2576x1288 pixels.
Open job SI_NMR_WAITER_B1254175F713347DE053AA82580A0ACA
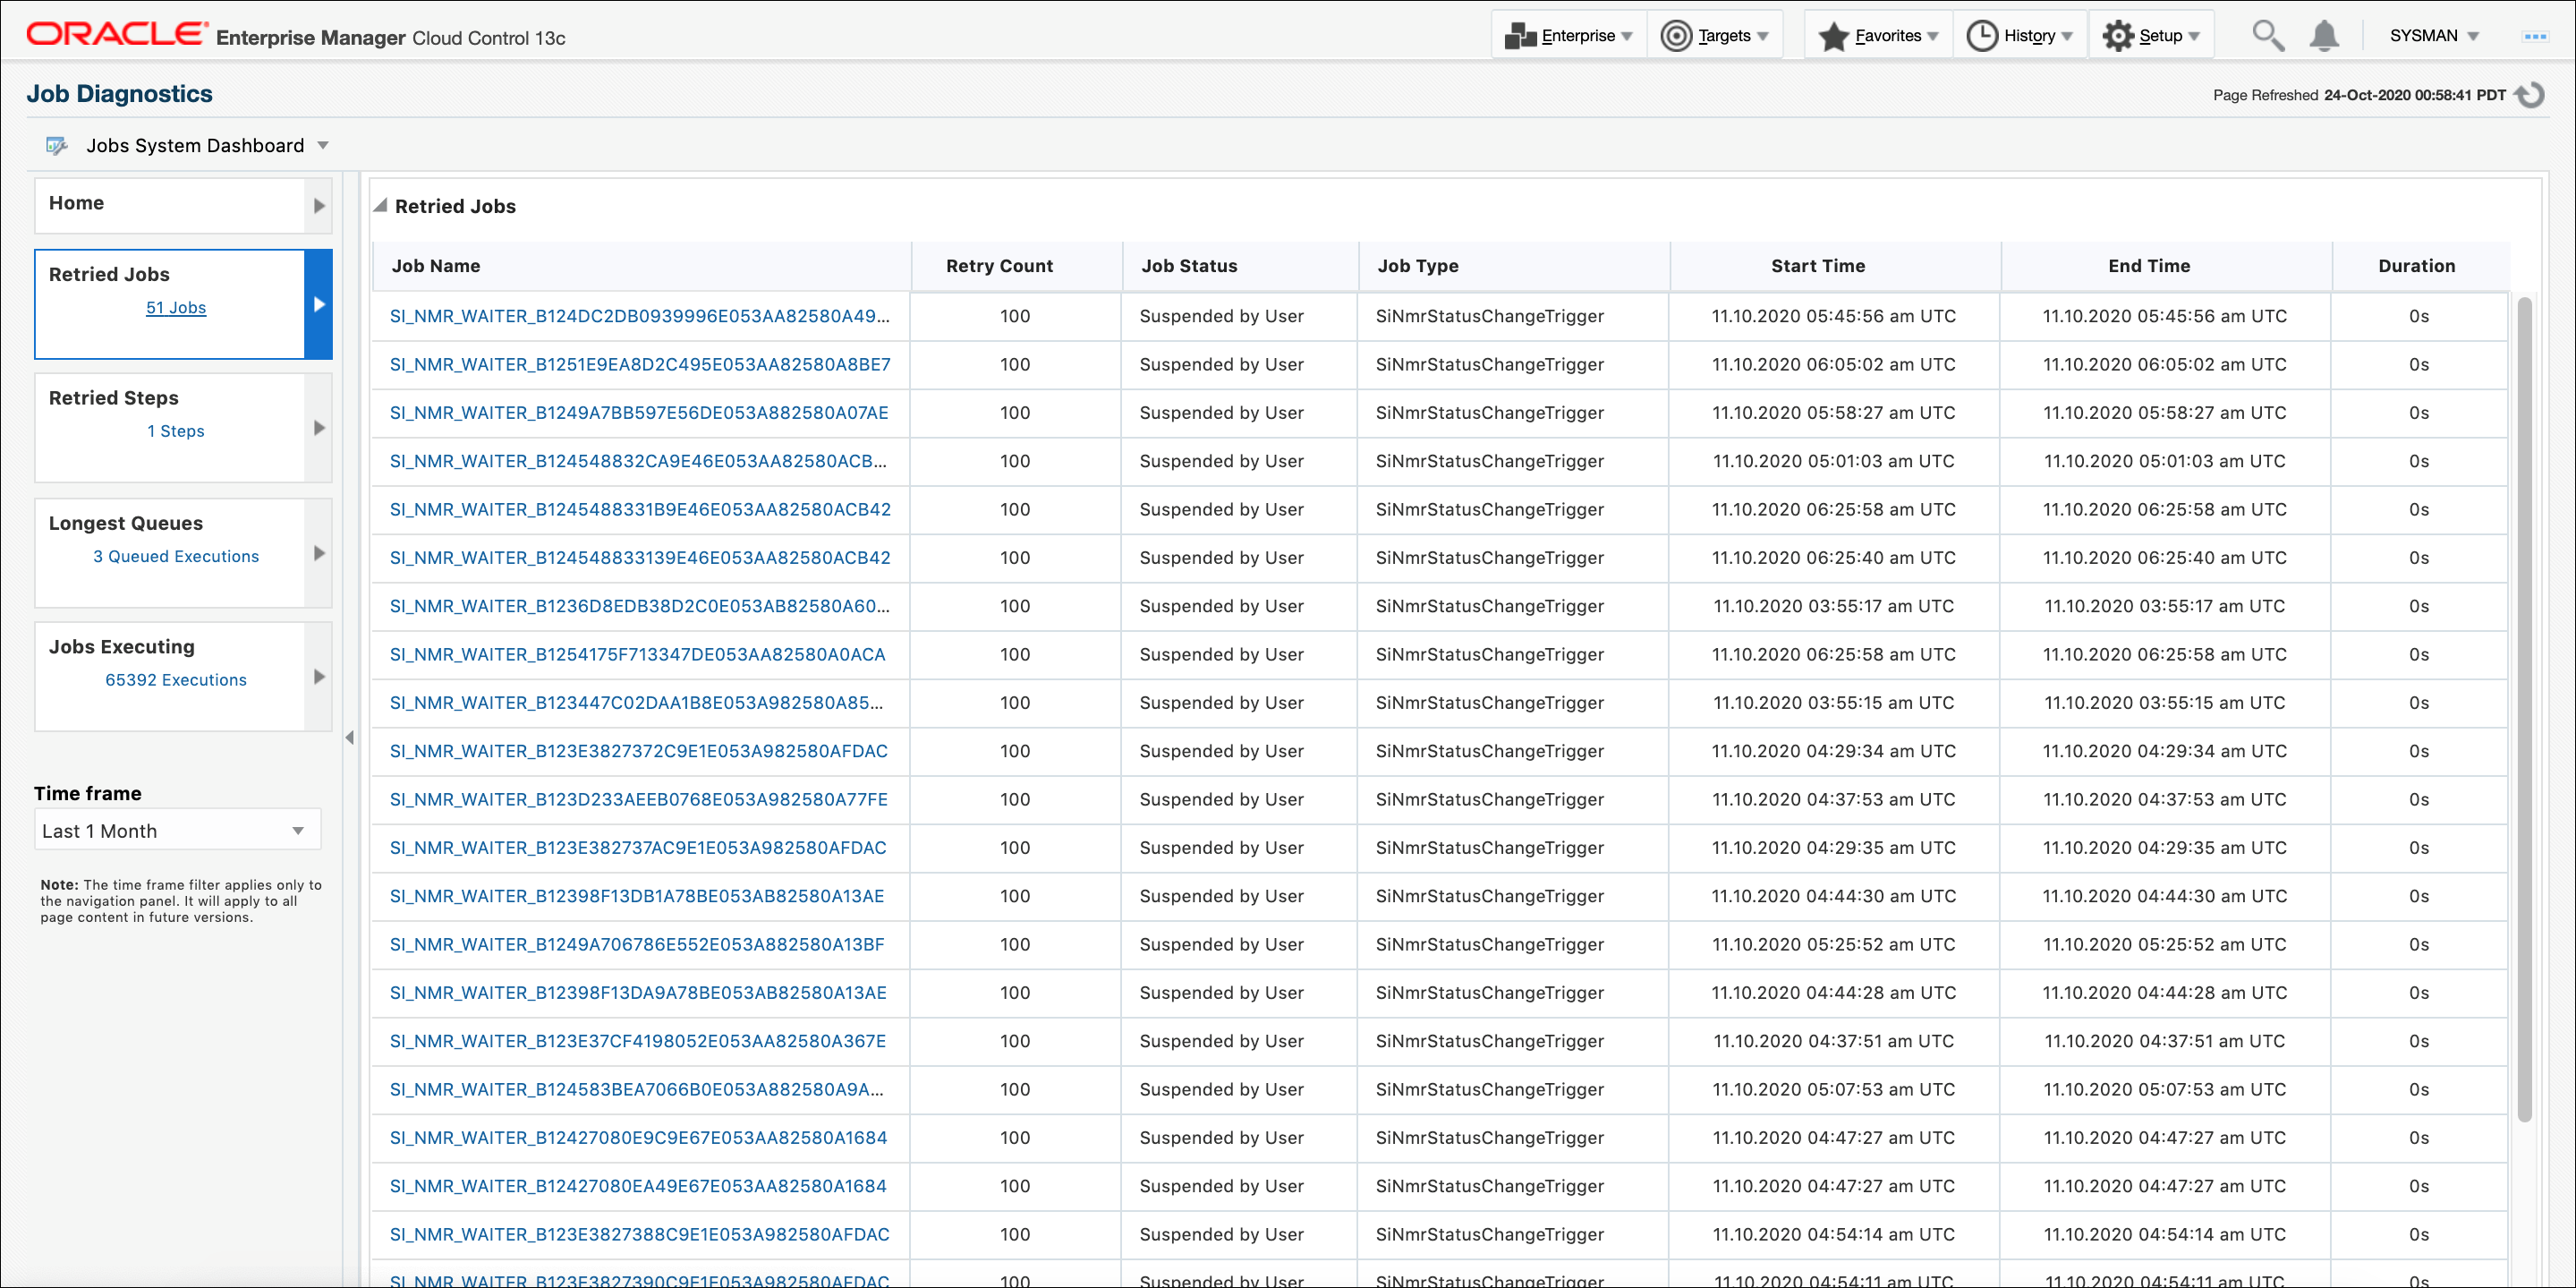tap(637, 655)
